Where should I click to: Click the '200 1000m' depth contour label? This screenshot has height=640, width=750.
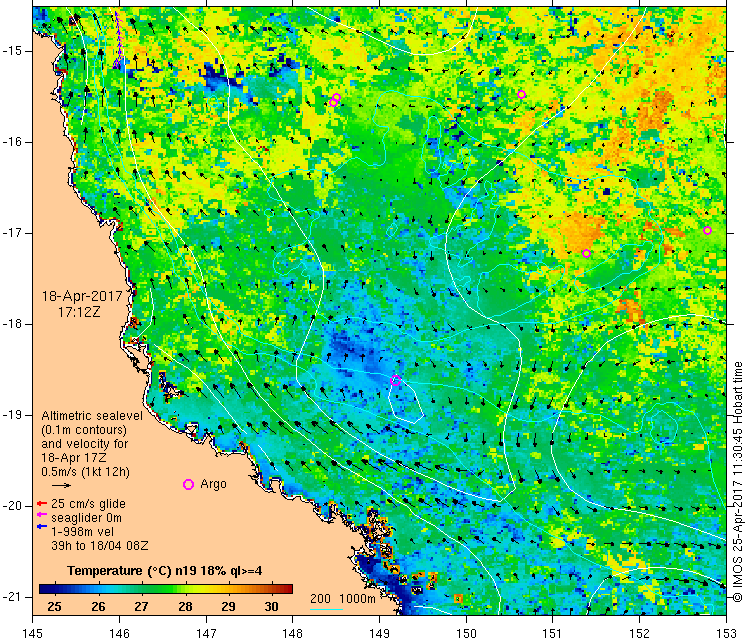(x=342, y=598)
